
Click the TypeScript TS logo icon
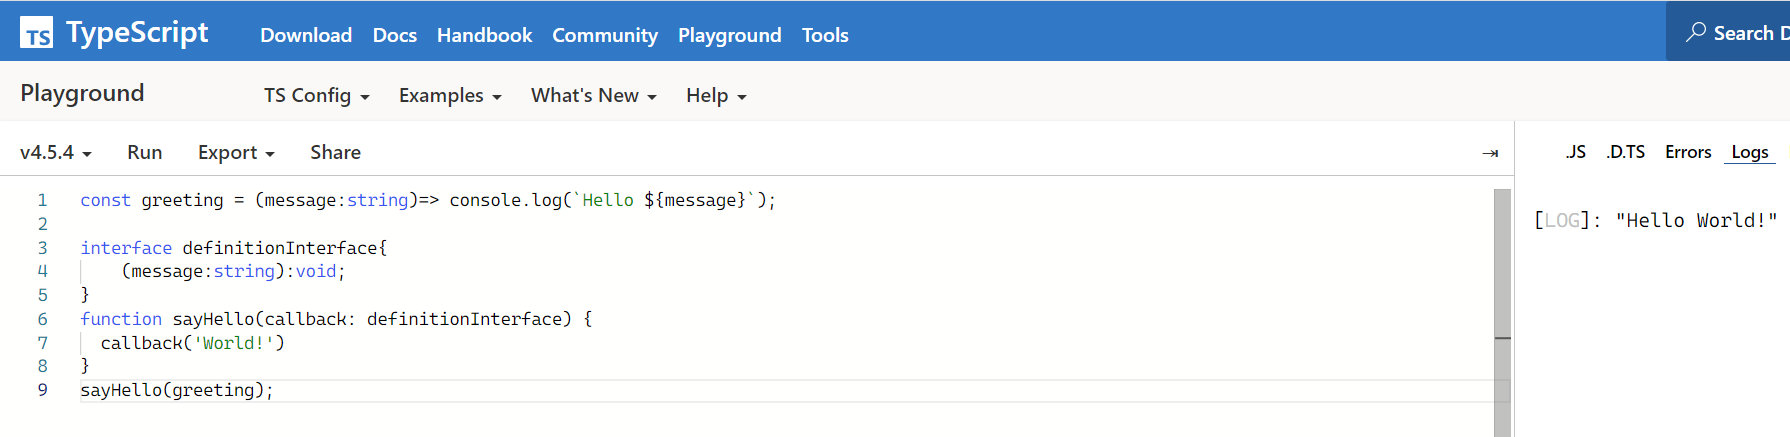pyautogui.click(x=37, y=33)
